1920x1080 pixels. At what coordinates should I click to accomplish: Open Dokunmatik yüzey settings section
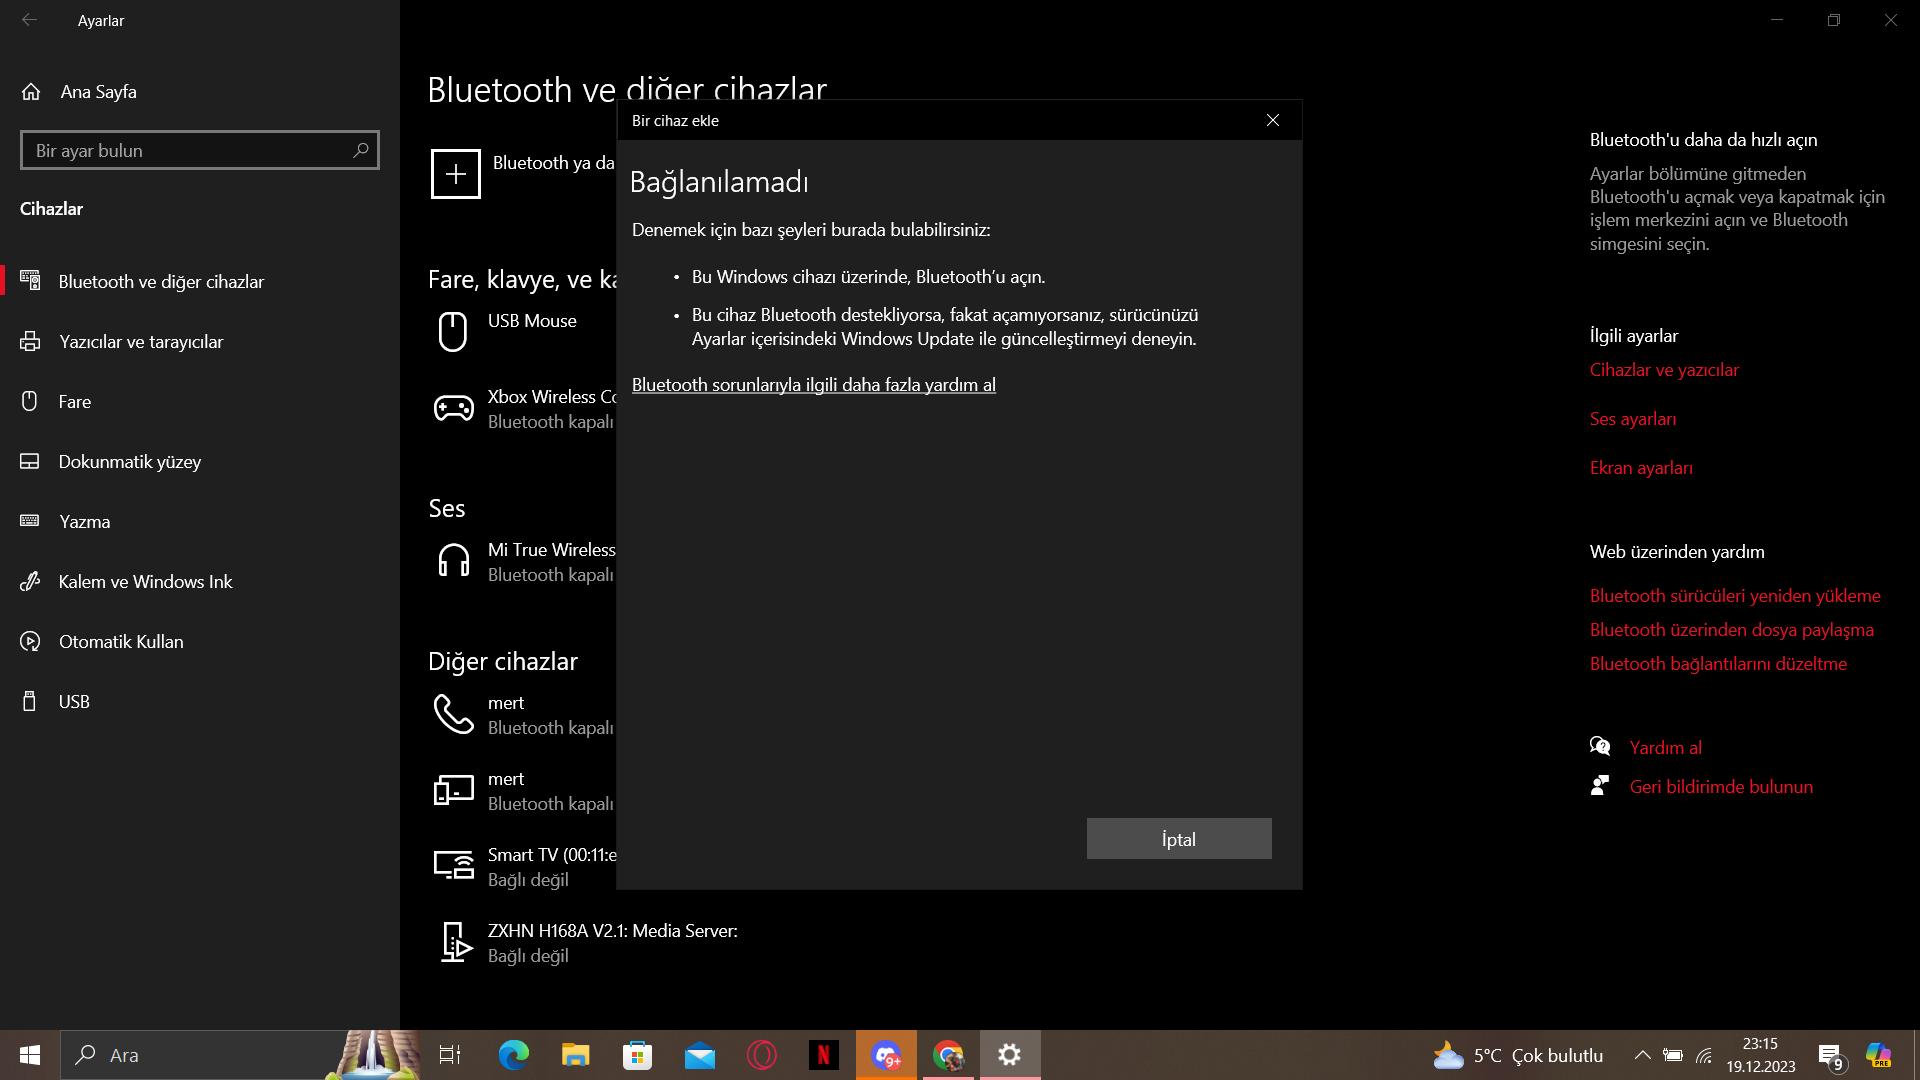(x=130, y=462)
